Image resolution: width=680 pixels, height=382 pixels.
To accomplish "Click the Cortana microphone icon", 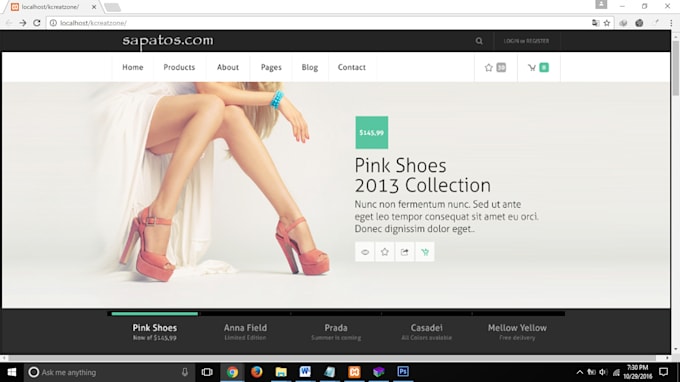I will (x=185, y=372).
